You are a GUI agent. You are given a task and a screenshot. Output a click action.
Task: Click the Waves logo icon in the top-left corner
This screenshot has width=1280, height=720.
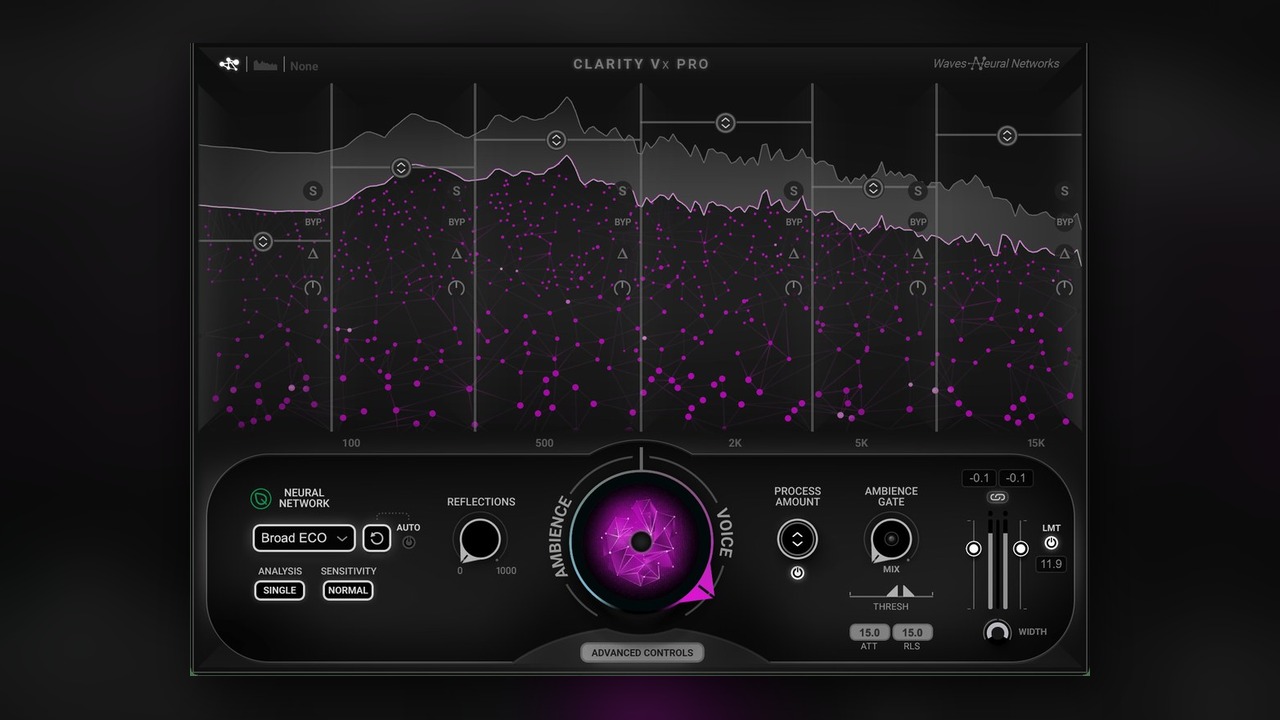coord(229,64)
